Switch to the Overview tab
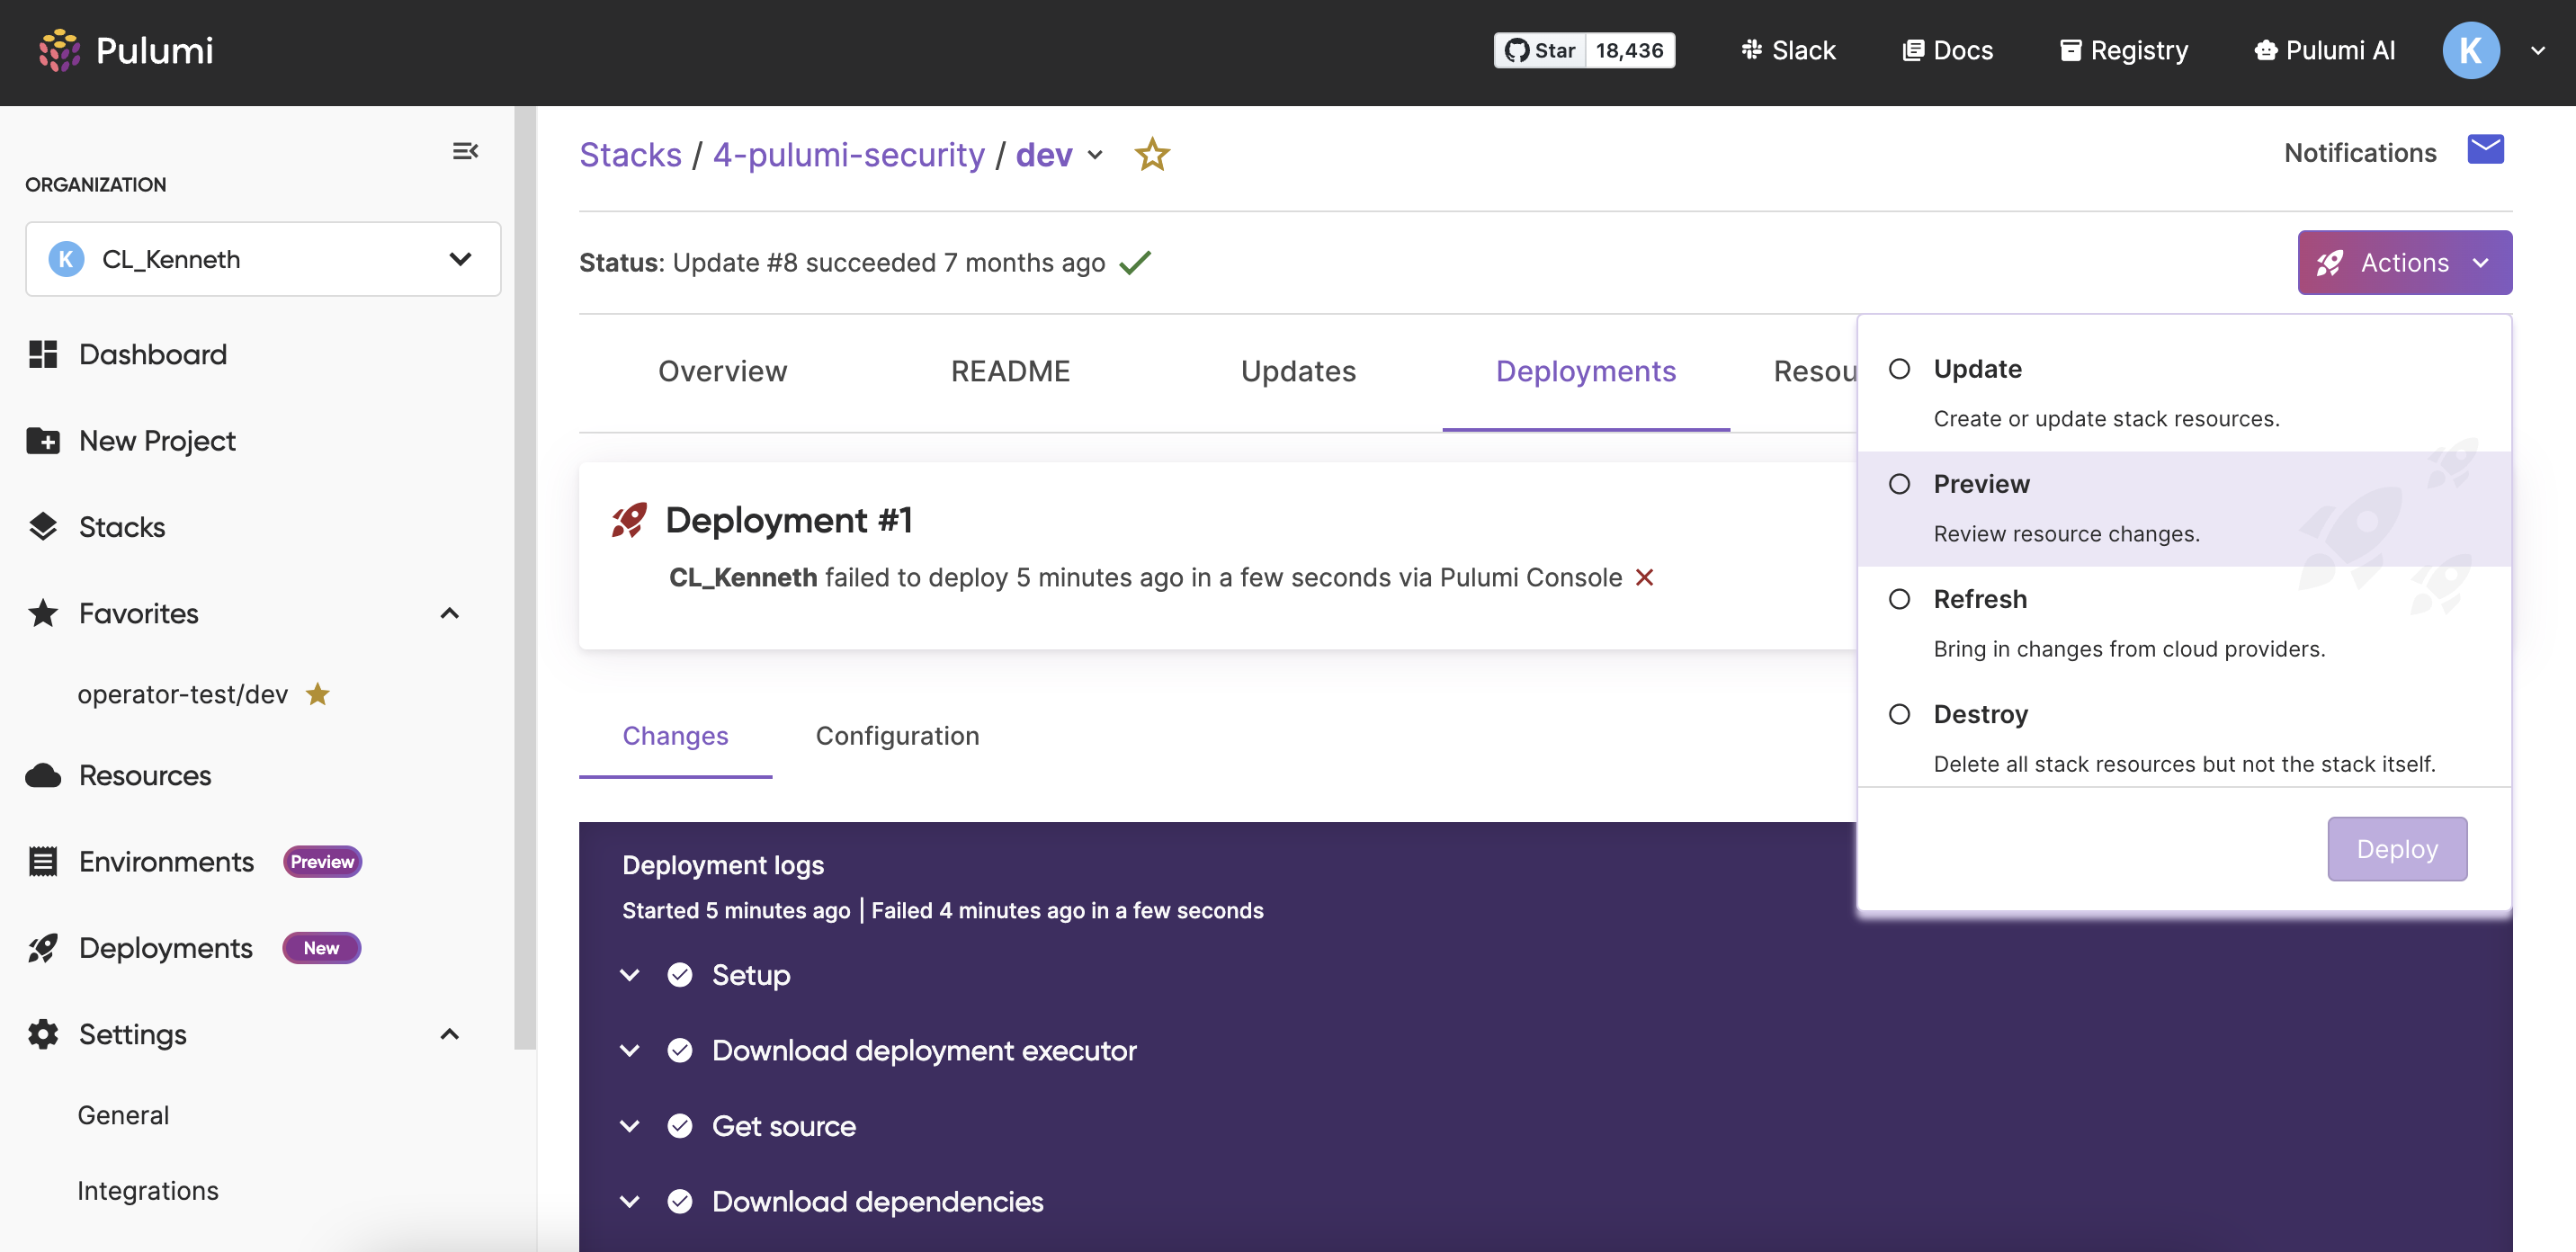 pos(723,371)
